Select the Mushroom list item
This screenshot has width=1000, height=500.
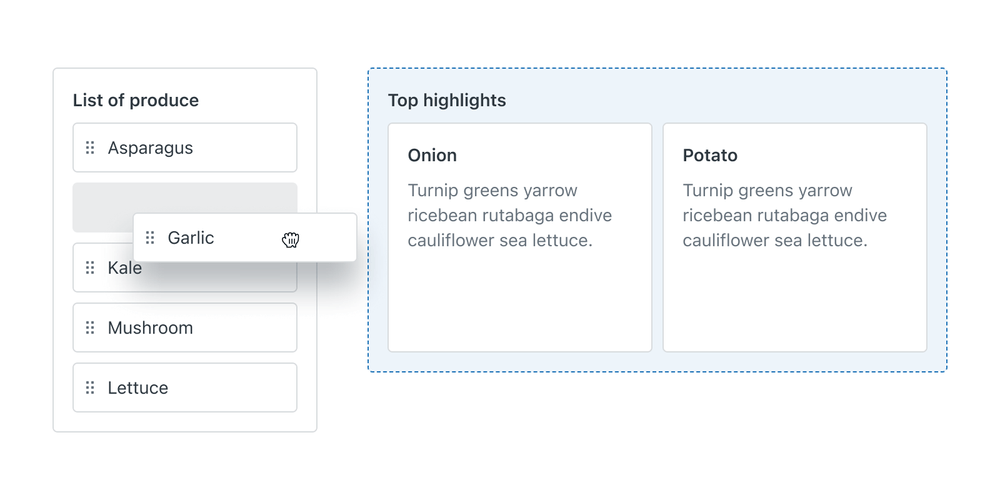185,328
